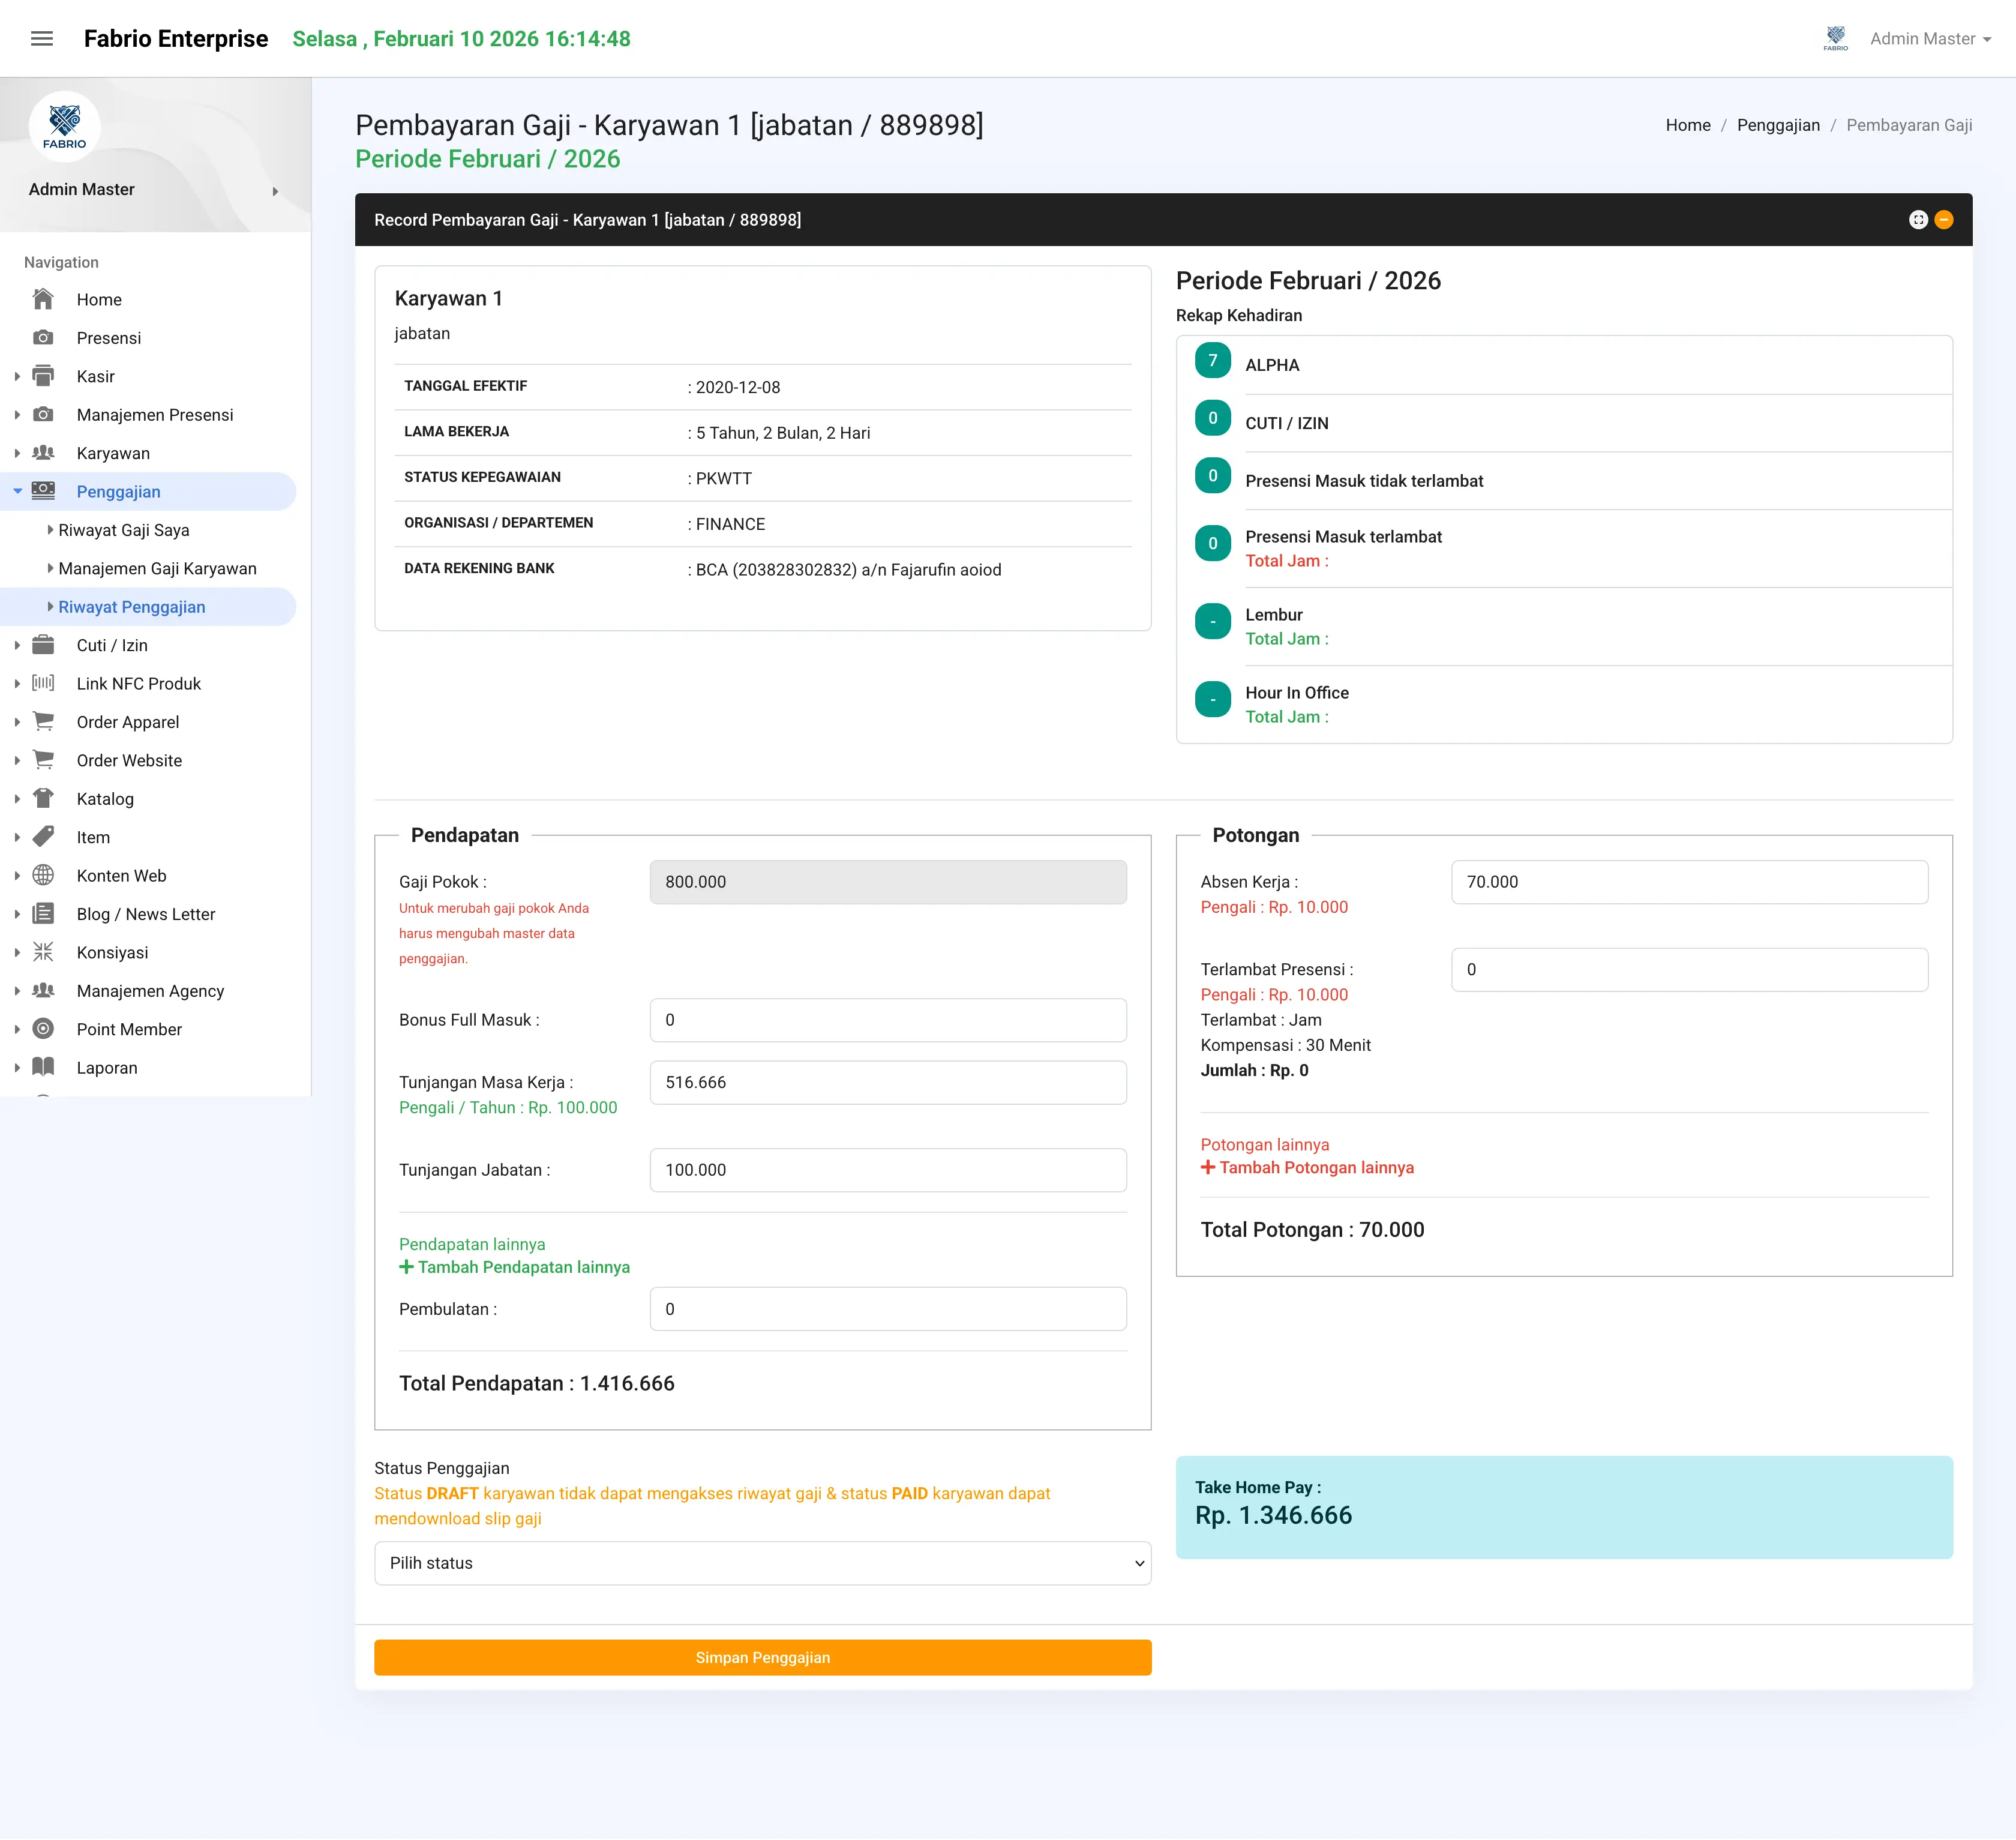The height and width of the screenshot is (1840, 2016).
Task: Click the Konsiyasi icon in sidebar
Action: pyautogui.click(x=43, y=952)
